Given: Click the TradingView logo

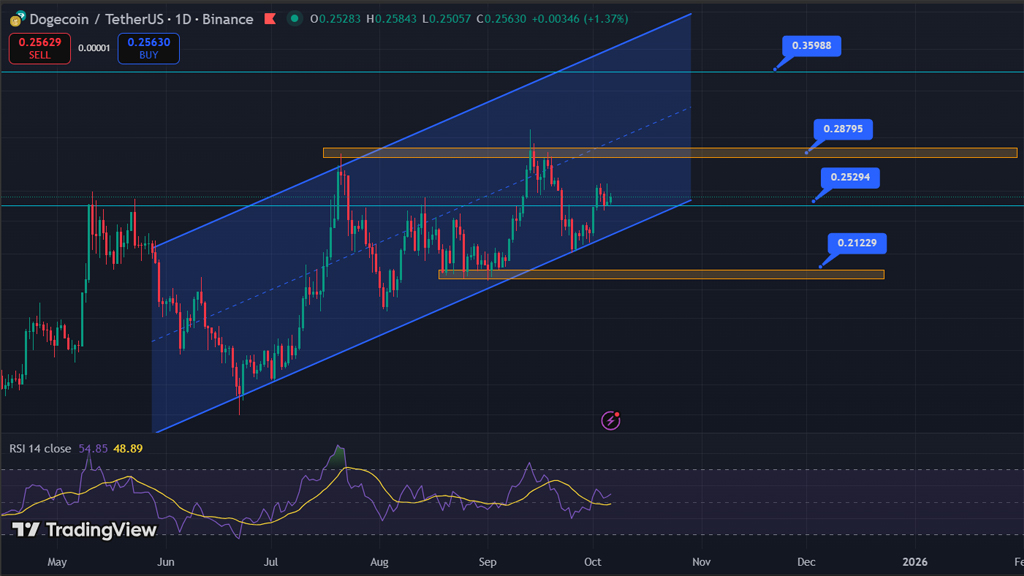Looking at the screenshot, I should (84, 530).
